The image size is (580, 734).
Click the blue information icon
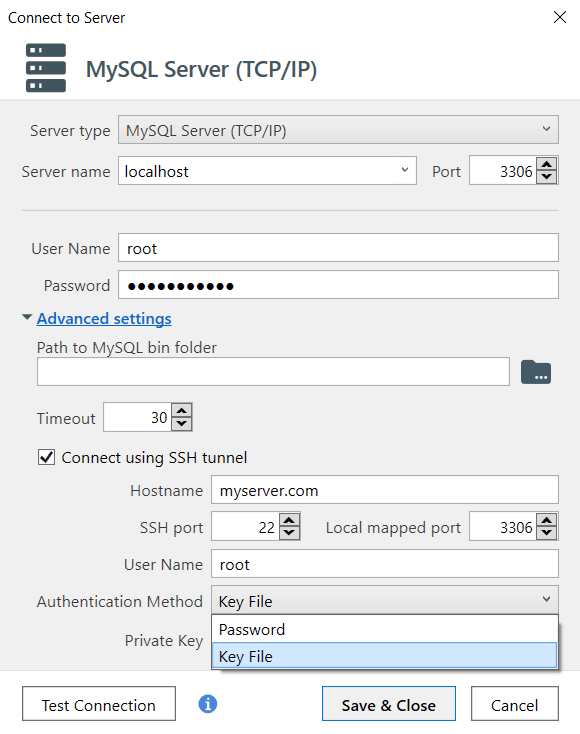point(207,704)
